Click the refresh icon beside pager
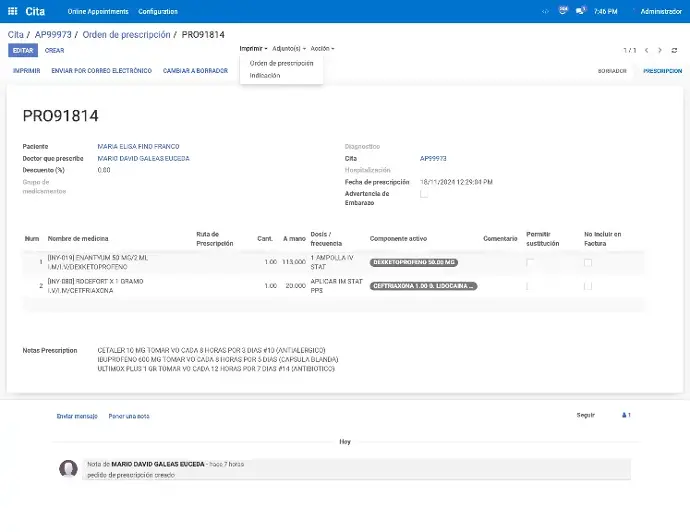 [674, 49]
